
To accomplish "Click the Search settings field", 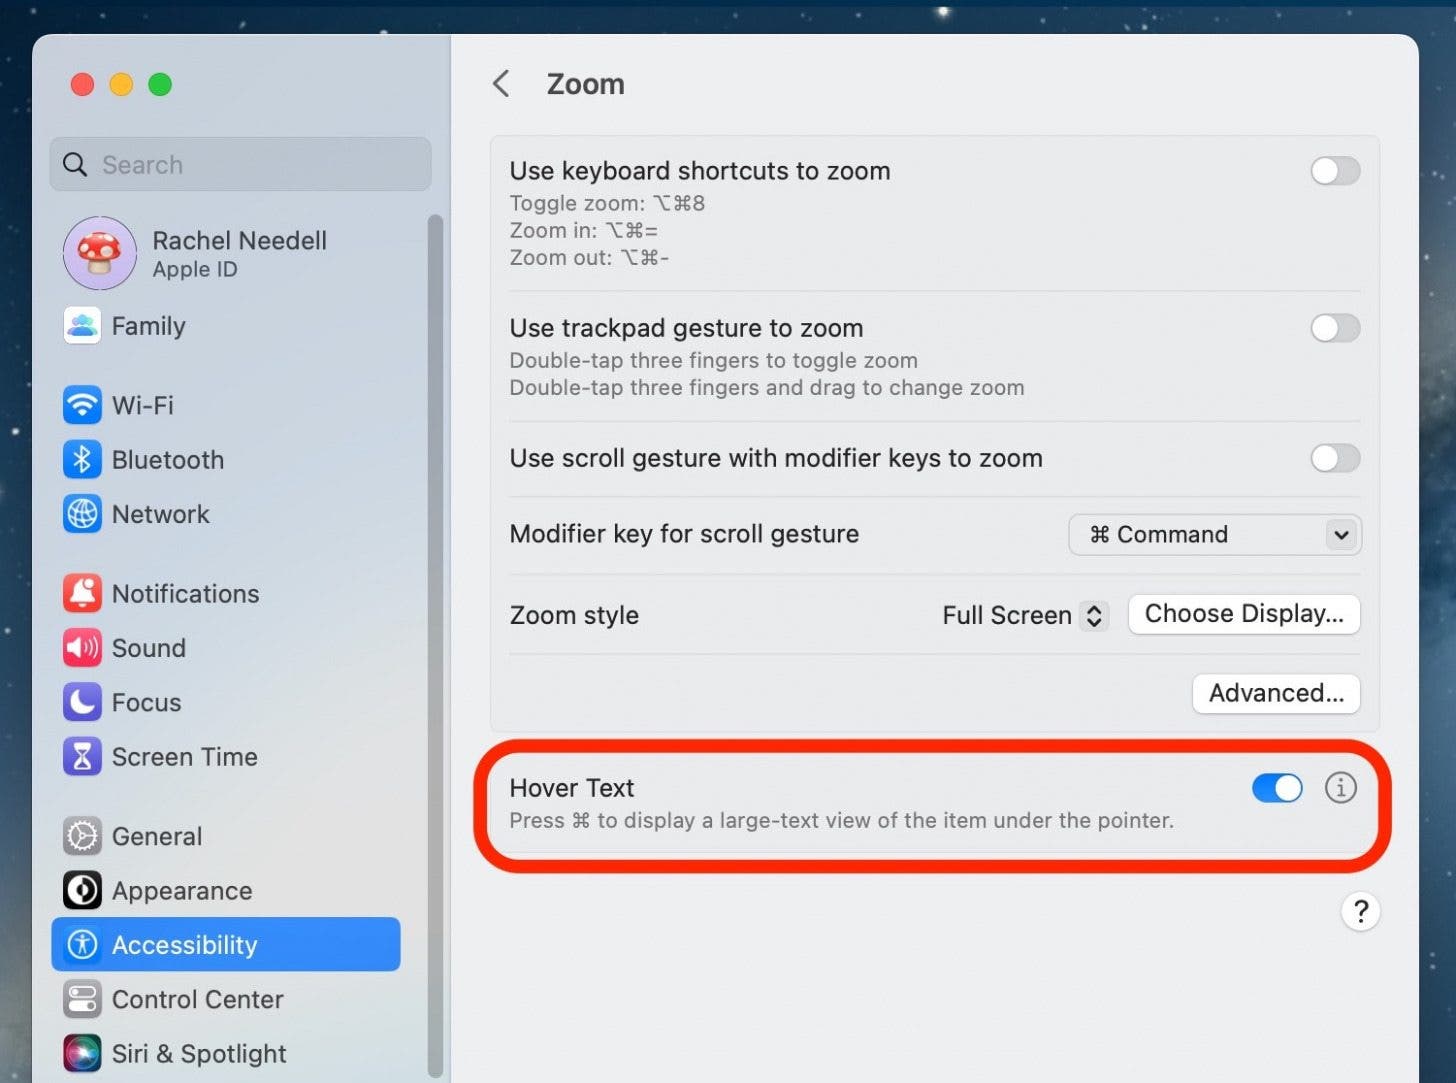I will point(240,165).
